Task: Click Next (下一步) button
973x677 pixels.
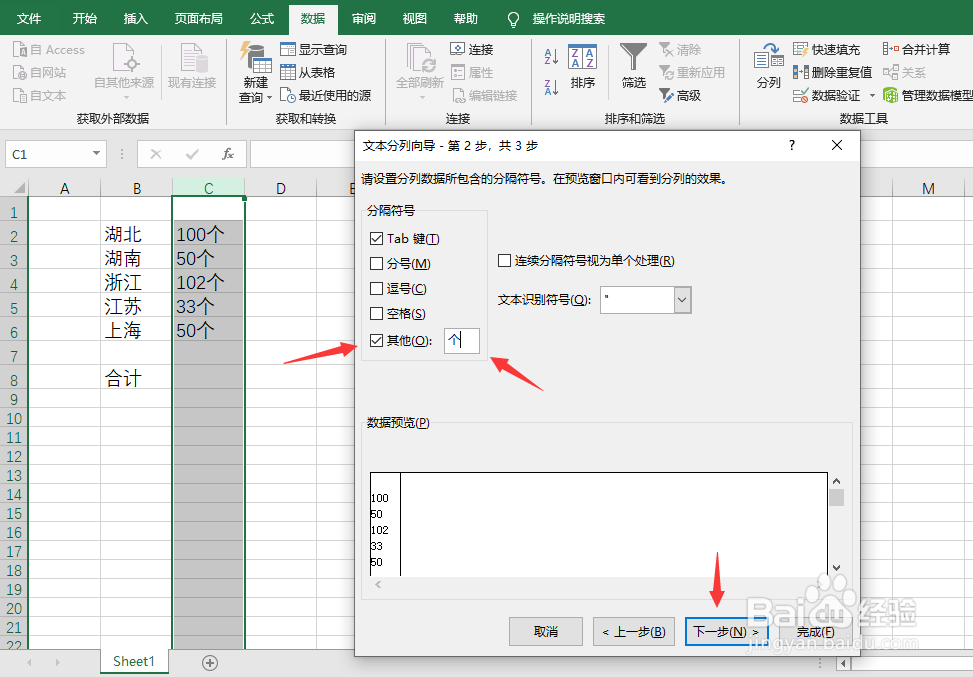Action: pyautogui.click(x=726, y=632)
